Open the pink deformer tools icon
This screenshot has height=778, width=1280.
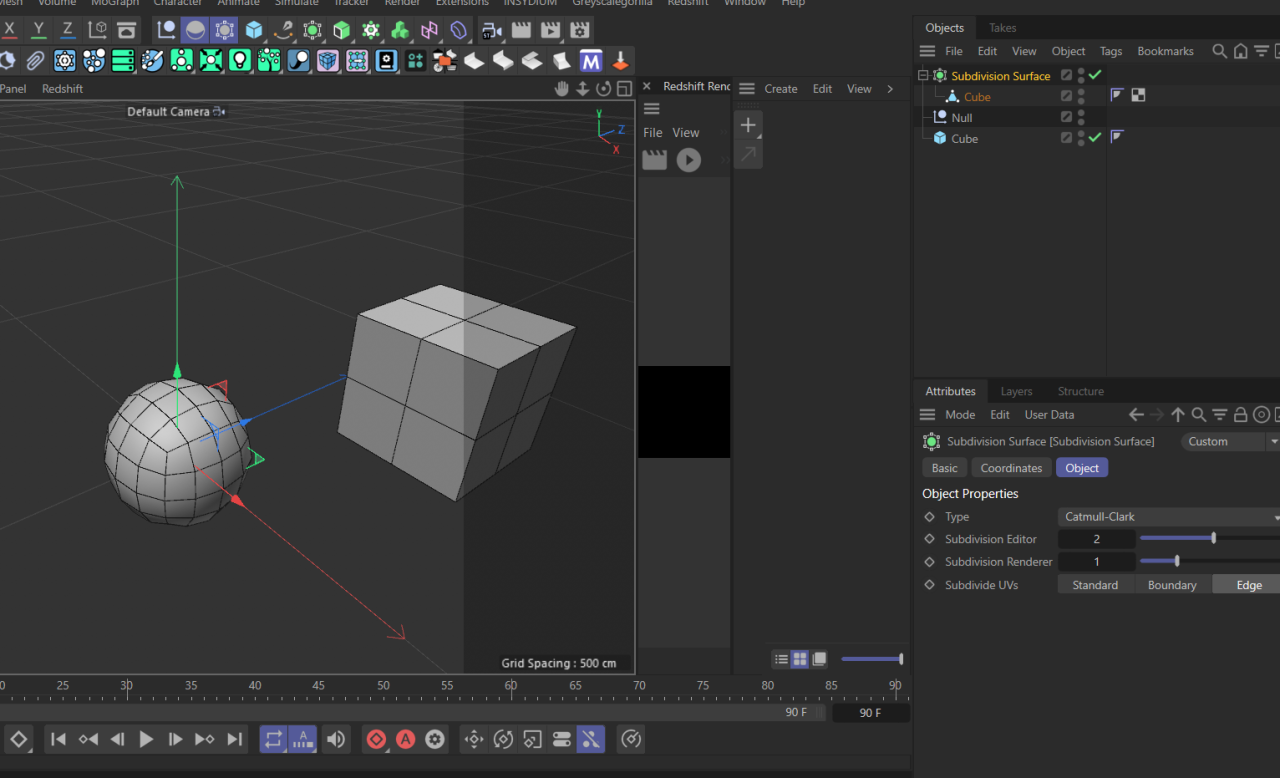coord(429,30)
